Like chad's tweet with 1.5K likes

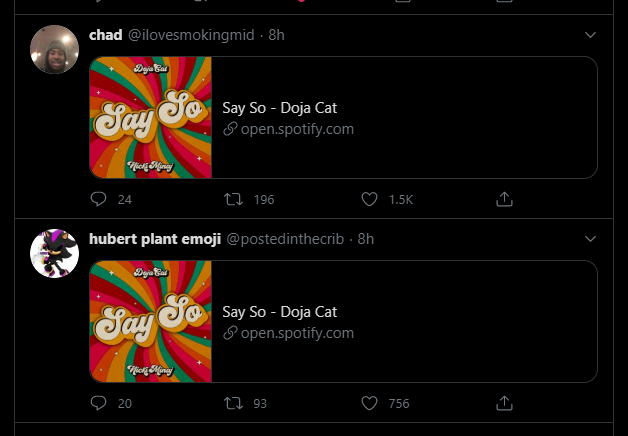click(x=370, y=199)
